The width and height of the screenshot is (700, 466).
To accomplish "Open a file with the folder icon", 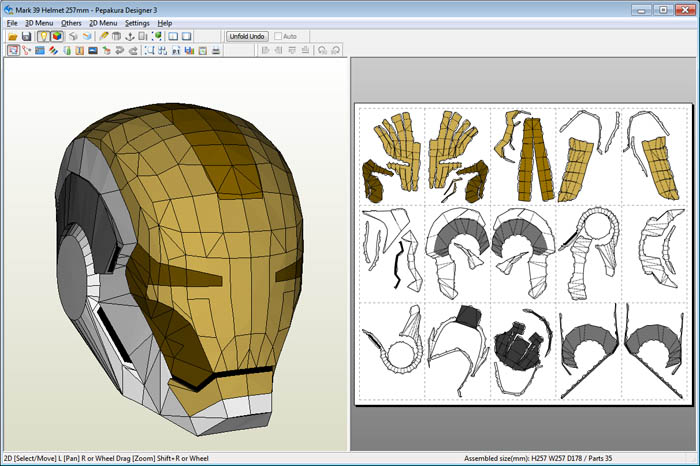I will click(x=13, y=37).
